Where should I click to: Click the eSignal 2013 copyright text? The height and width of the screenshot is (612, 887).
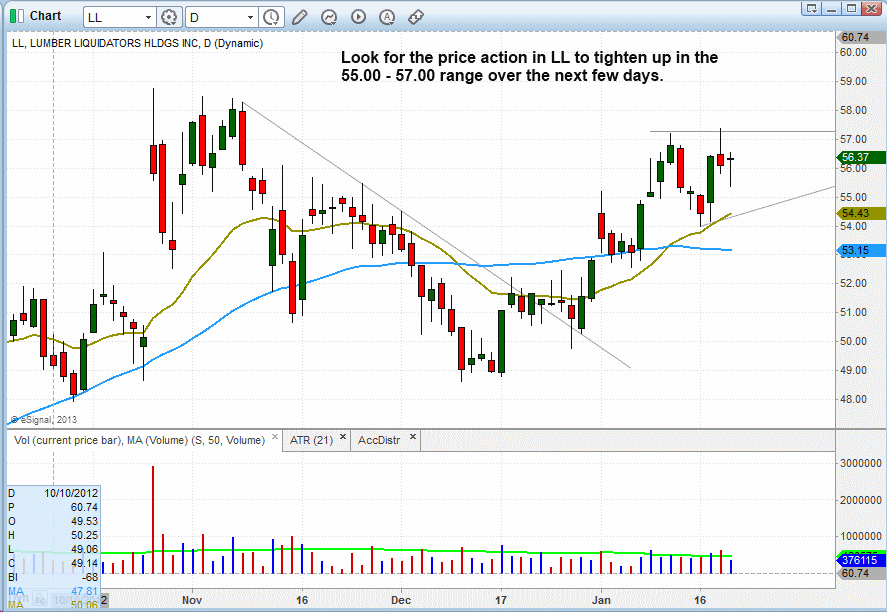click(x=44, y=420)
